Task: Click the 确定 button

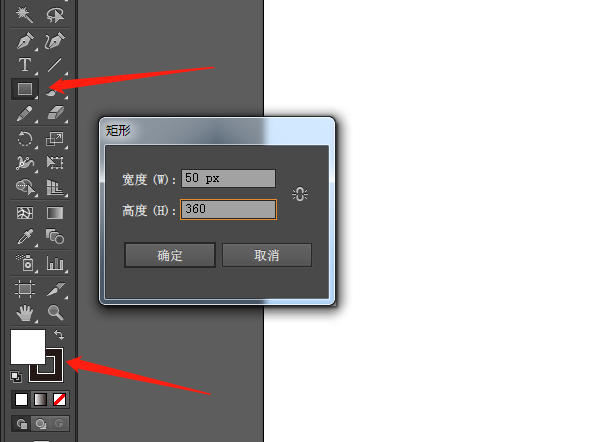Action: click(x=170, y=255)
